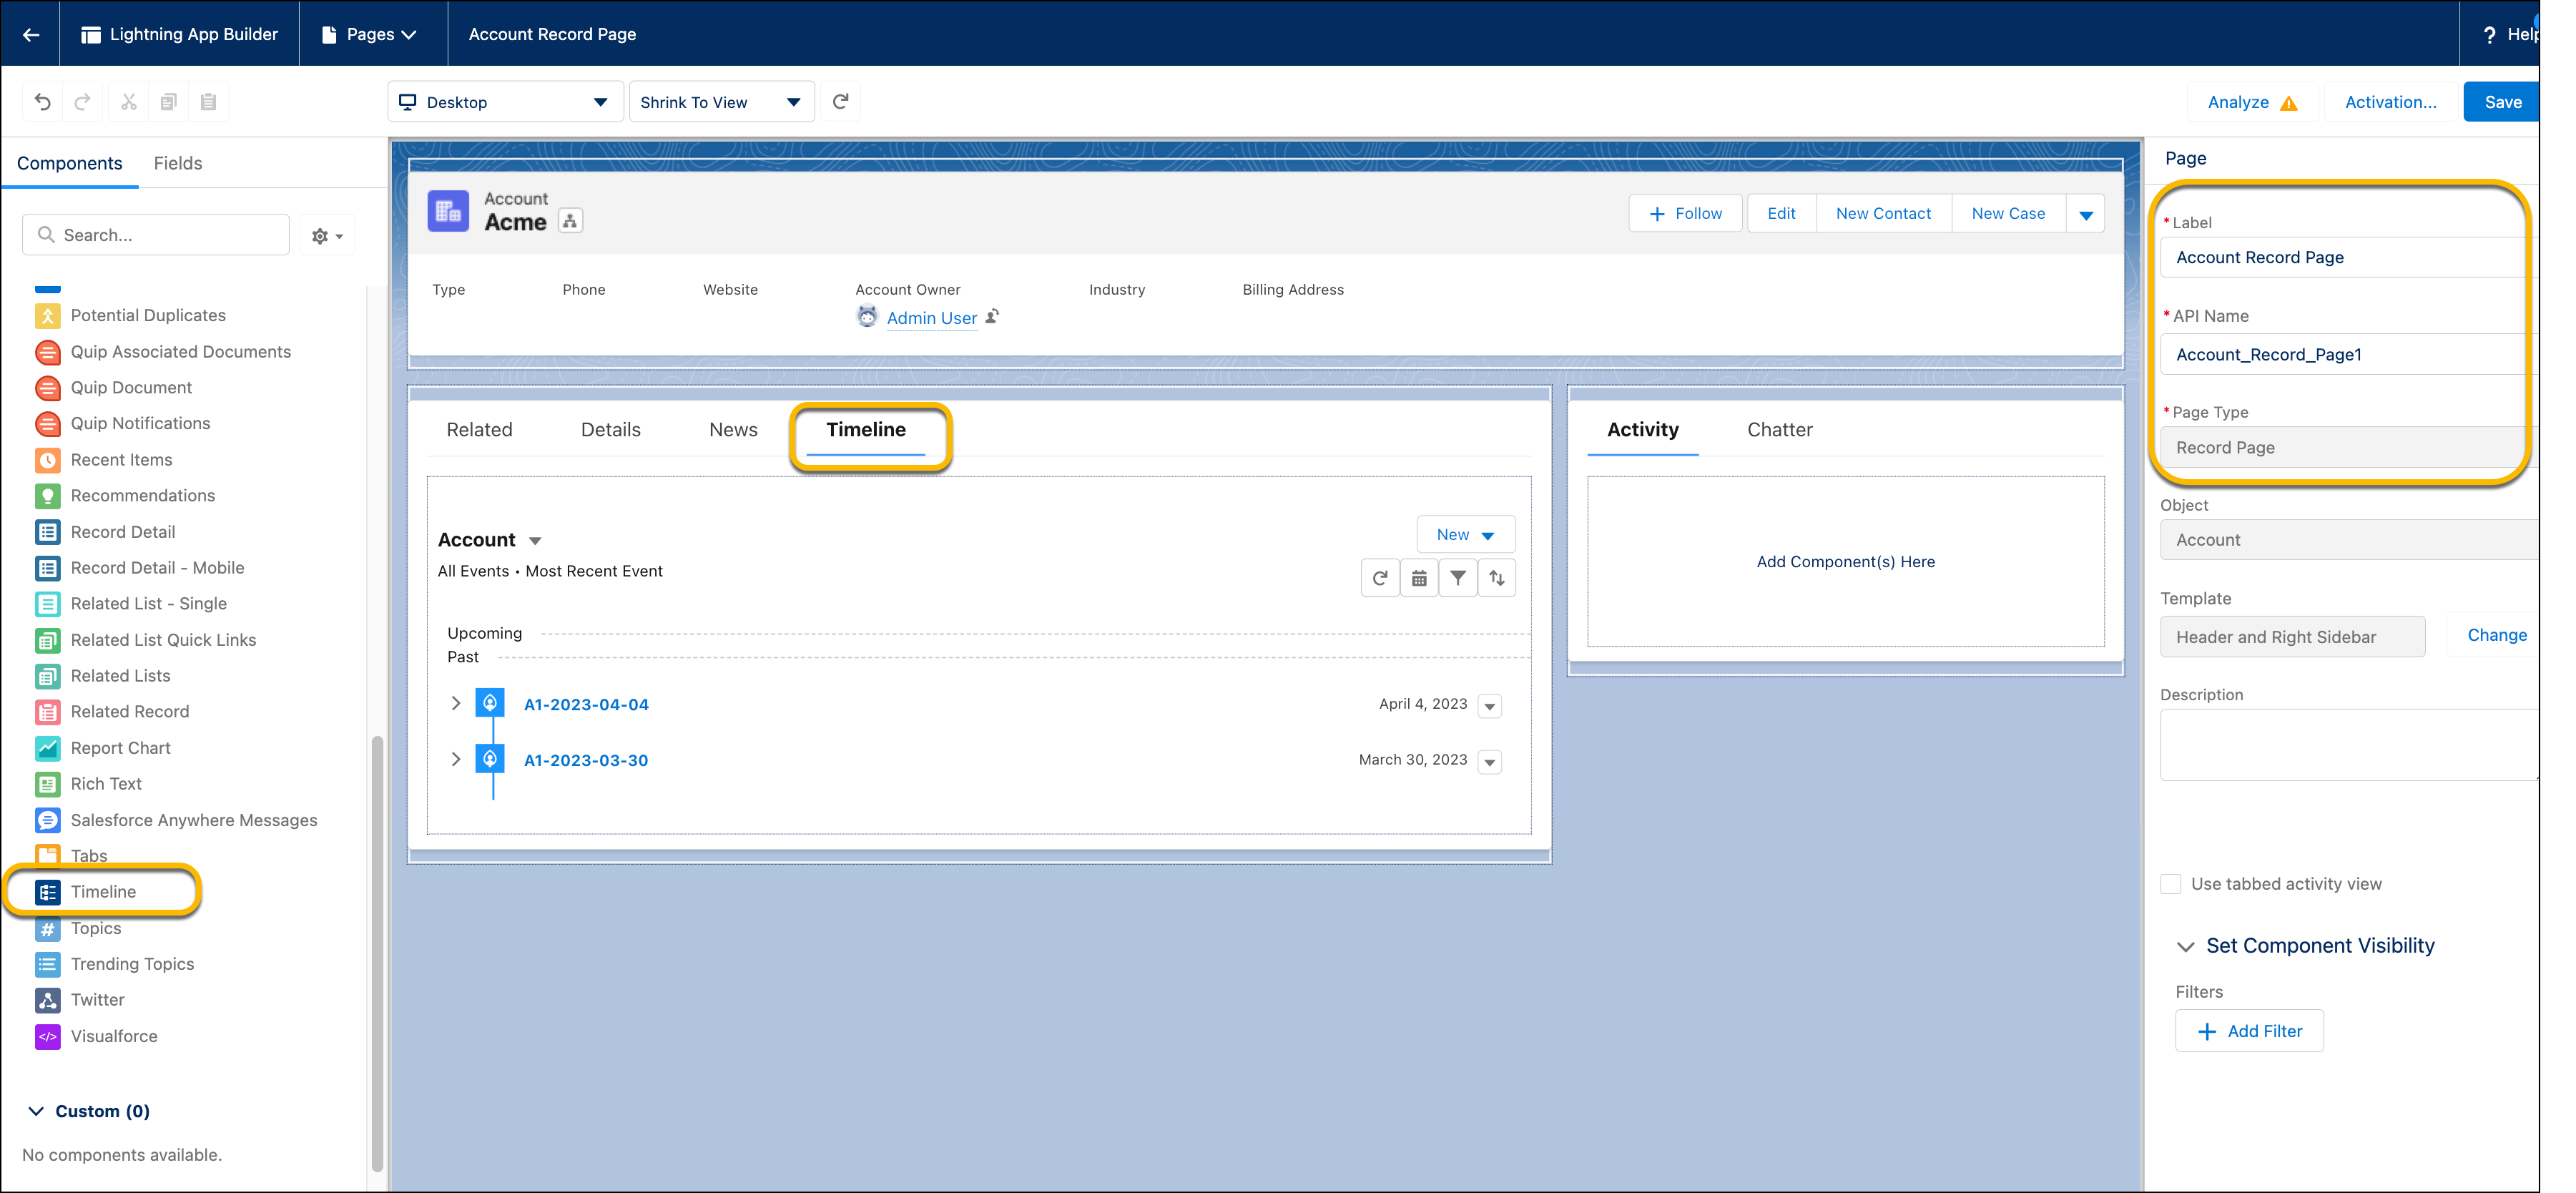Toggle timeline sort order icon
The image size is (2576, 1193).
coord(1496,578)
